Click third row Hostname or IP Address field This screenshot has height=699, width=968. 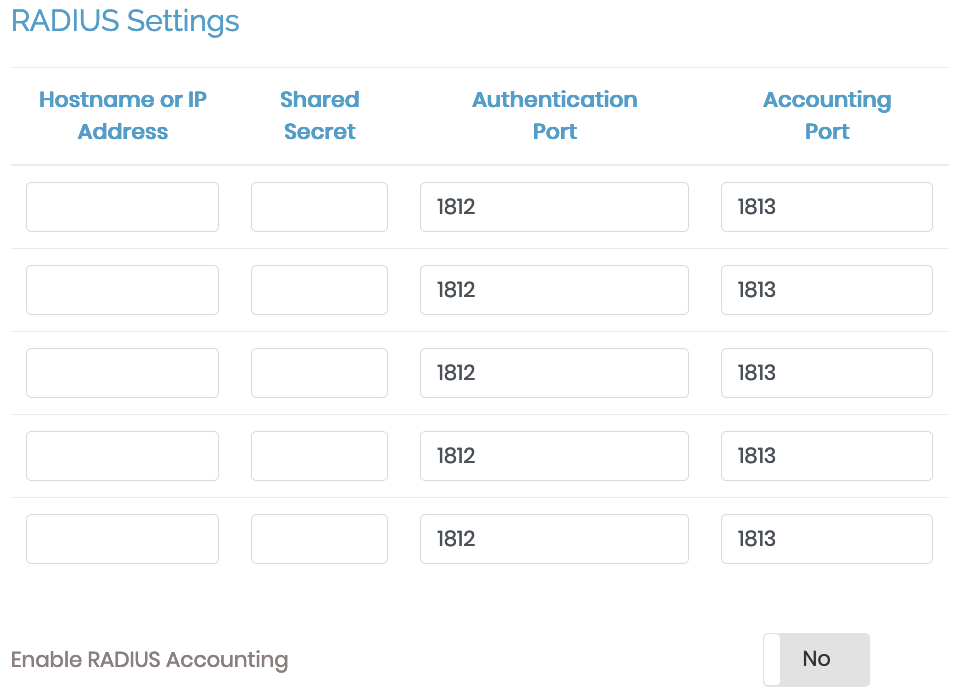122,373
